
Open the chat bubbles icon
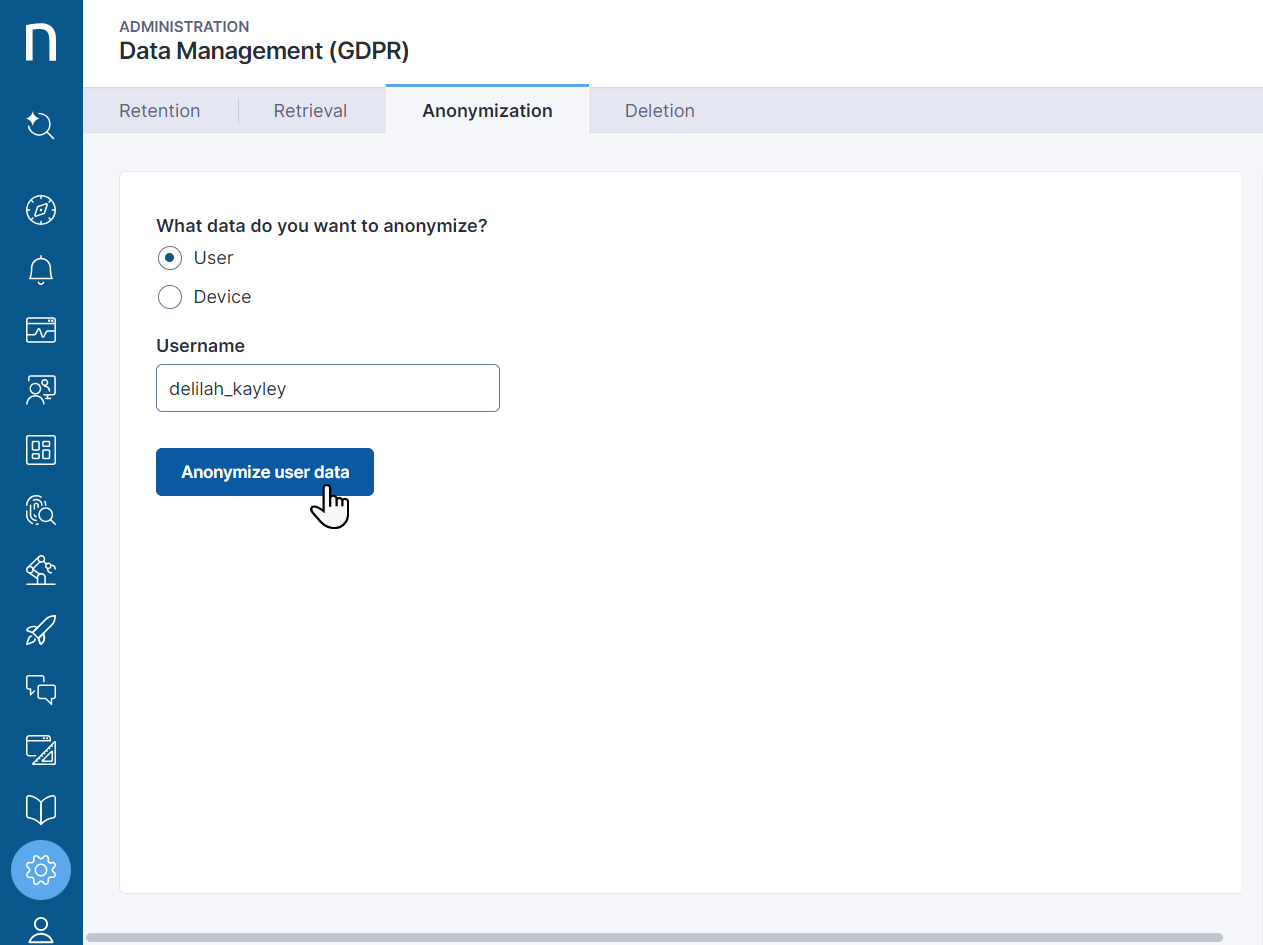pos(41,690)
